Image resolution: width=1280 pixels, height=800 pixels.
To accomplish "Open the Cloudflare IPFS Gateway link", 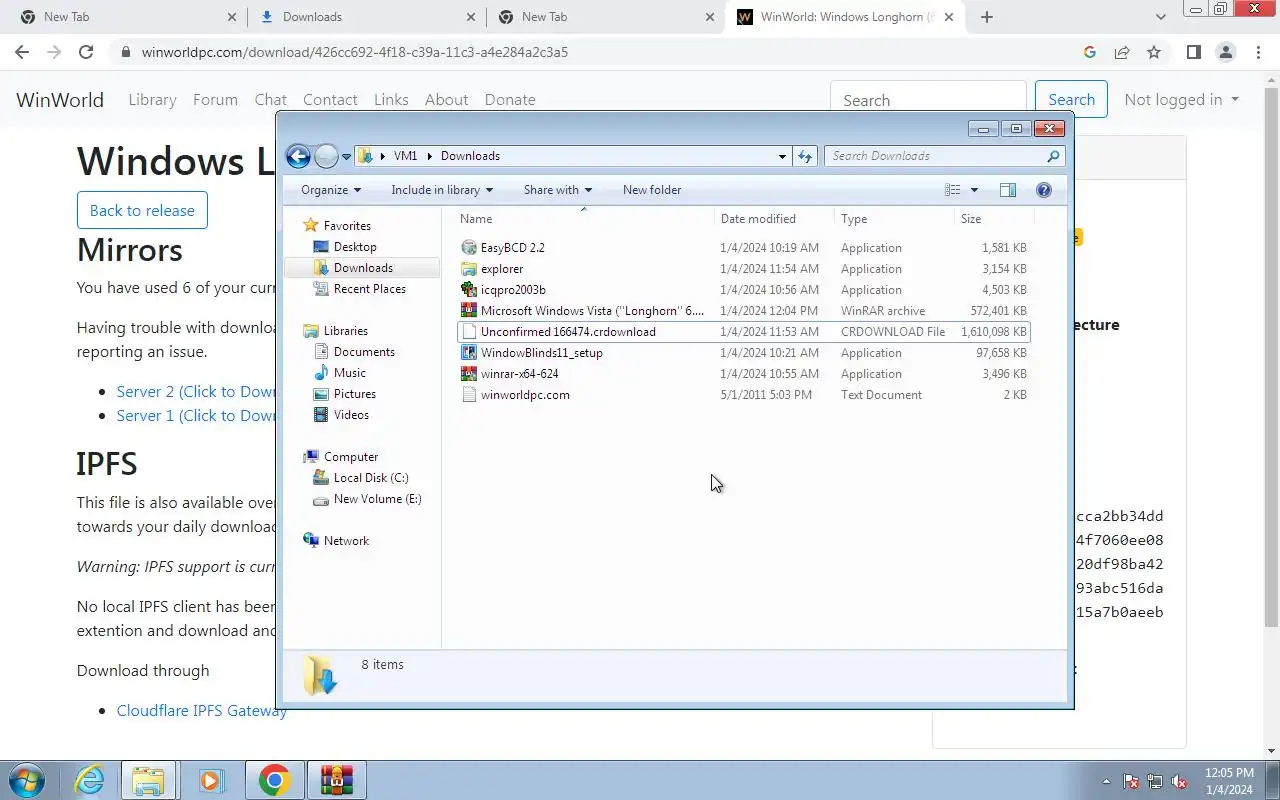I will [202, 711].
